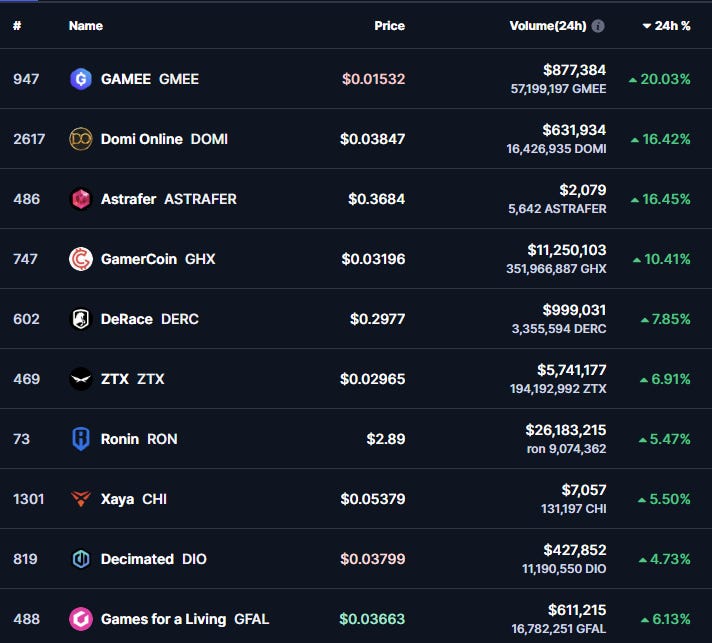Click the 7.85% gain for DeRace
The height and width of the screenshot is (643, 712).
point(666,319)
